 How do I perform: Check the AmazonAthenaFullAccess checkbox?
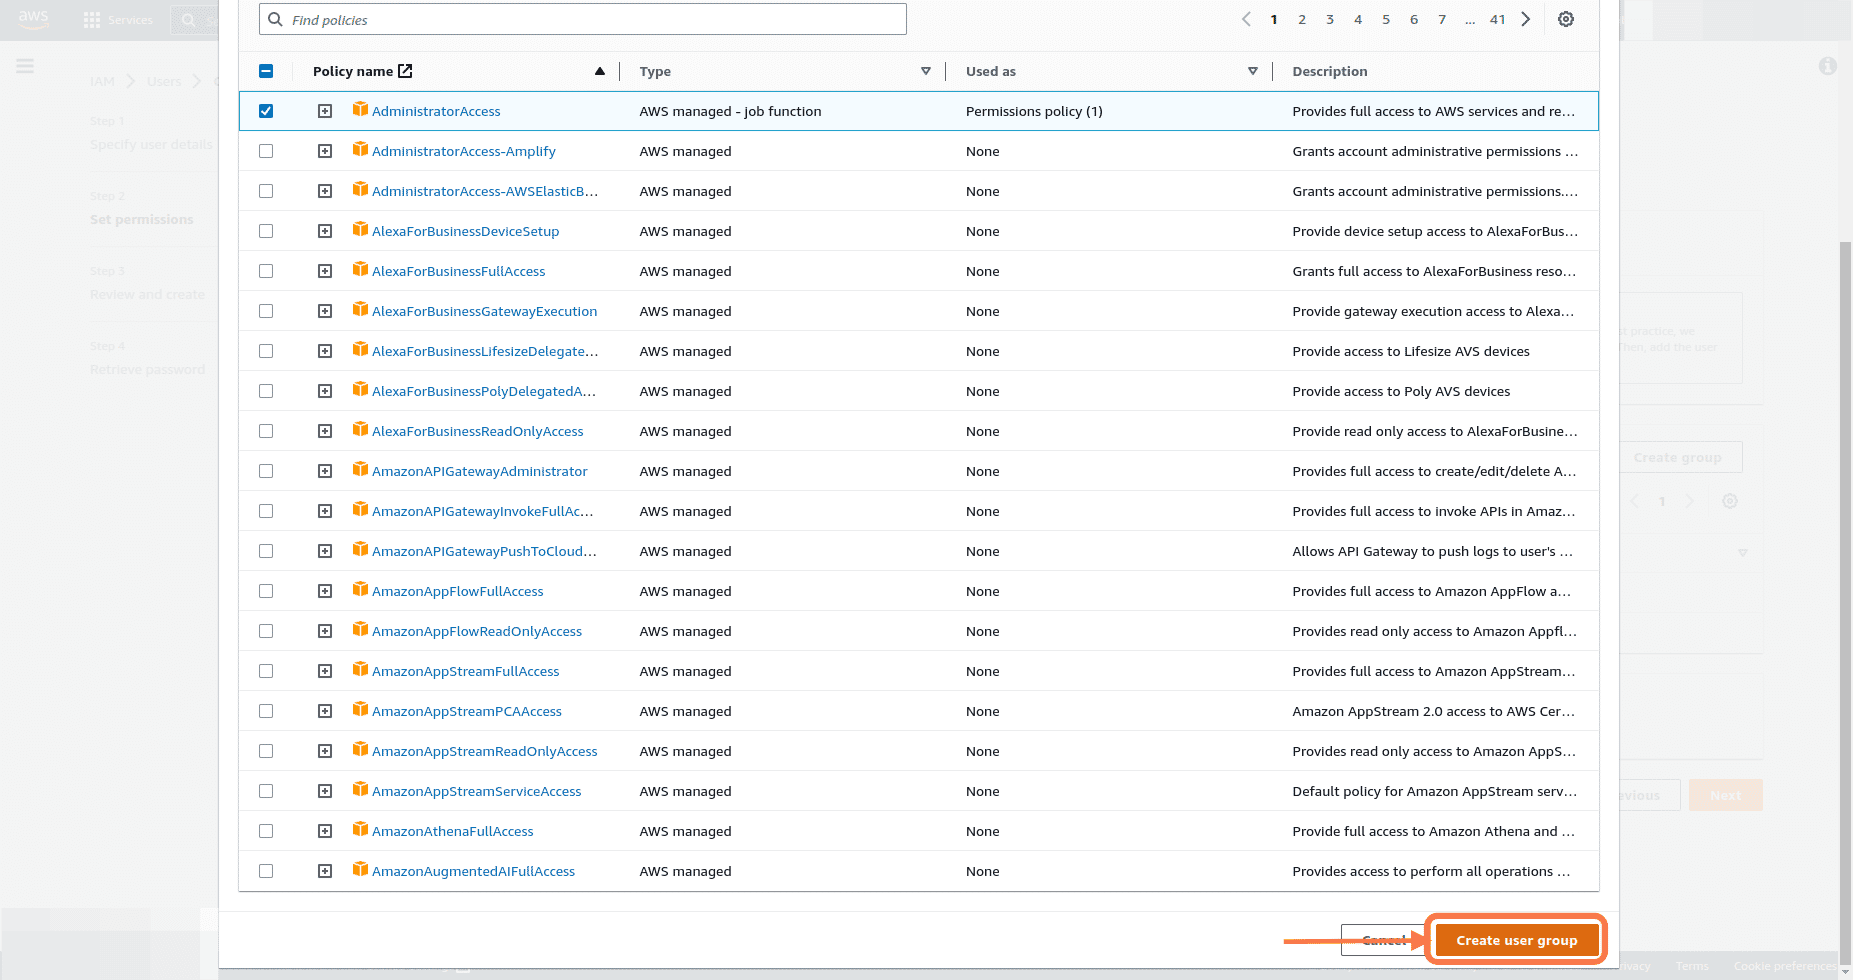point(266,831)
